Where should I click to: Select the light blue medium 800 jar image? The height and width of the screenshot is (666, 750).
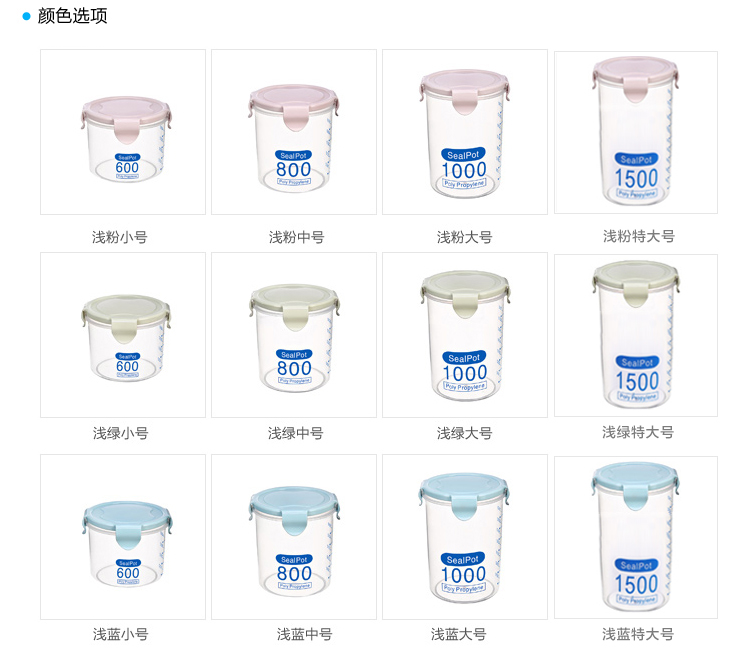(x=294, y=537)
